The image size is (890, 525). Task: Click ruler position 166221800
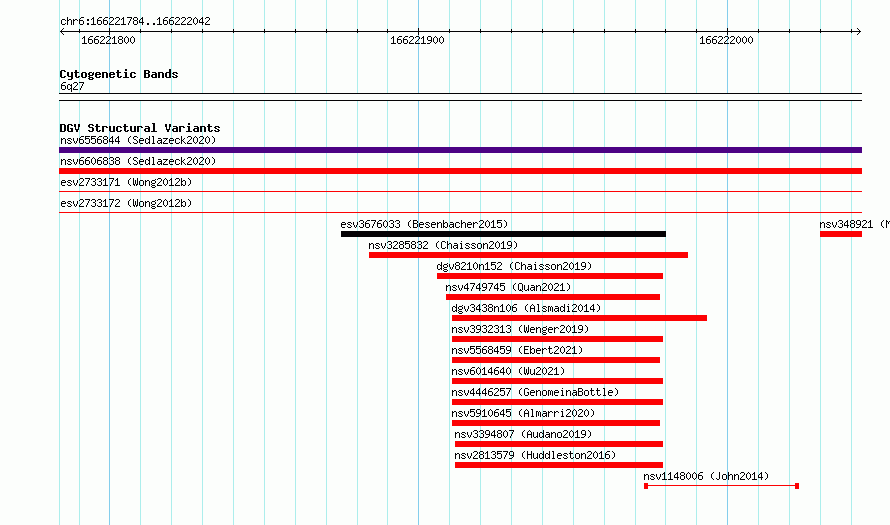pyautogui.click(x=108, y=40)
